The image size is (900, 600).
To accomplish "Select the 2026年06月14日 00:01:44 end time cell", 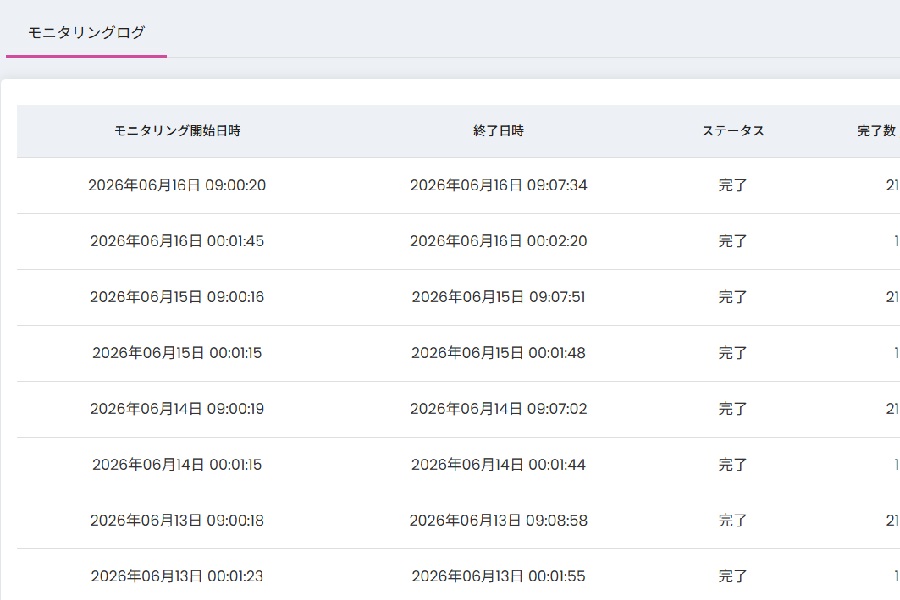I will (x=498, y=464).
